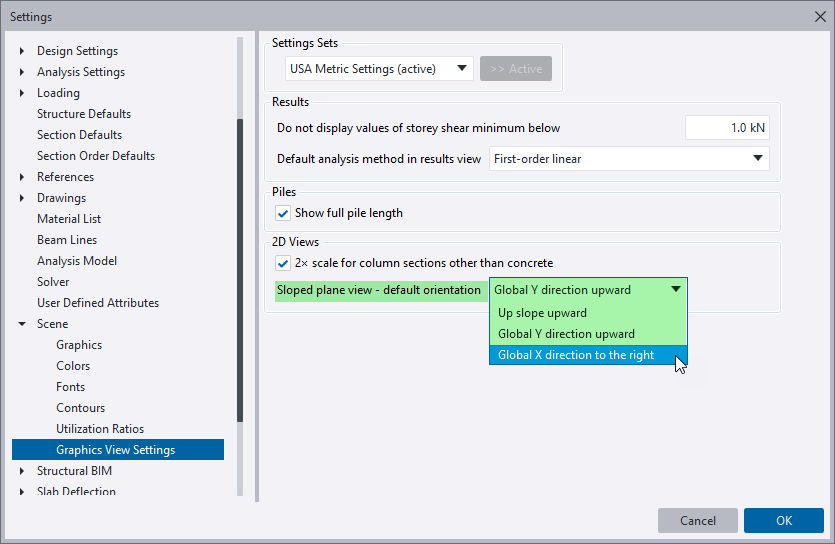The image size is (835, 544).
Task: Open the Settings Sets dropdown
Action: (378, 69)
